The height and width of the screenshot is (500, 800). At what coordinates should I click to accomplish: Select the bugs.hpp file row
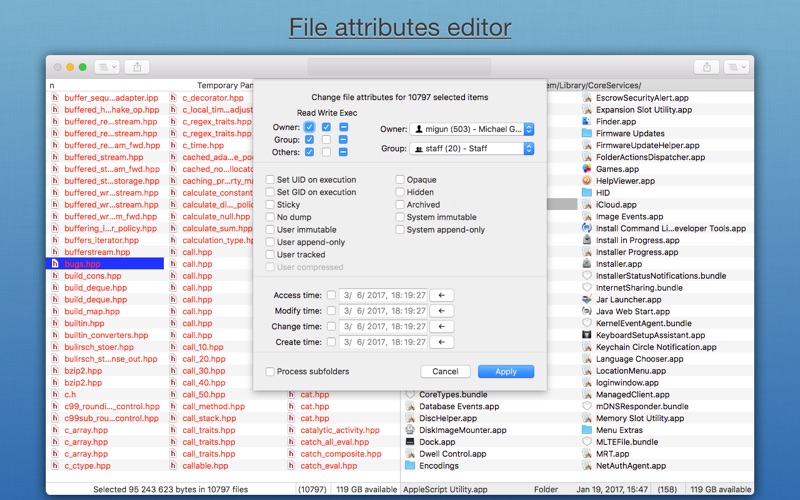105,264
